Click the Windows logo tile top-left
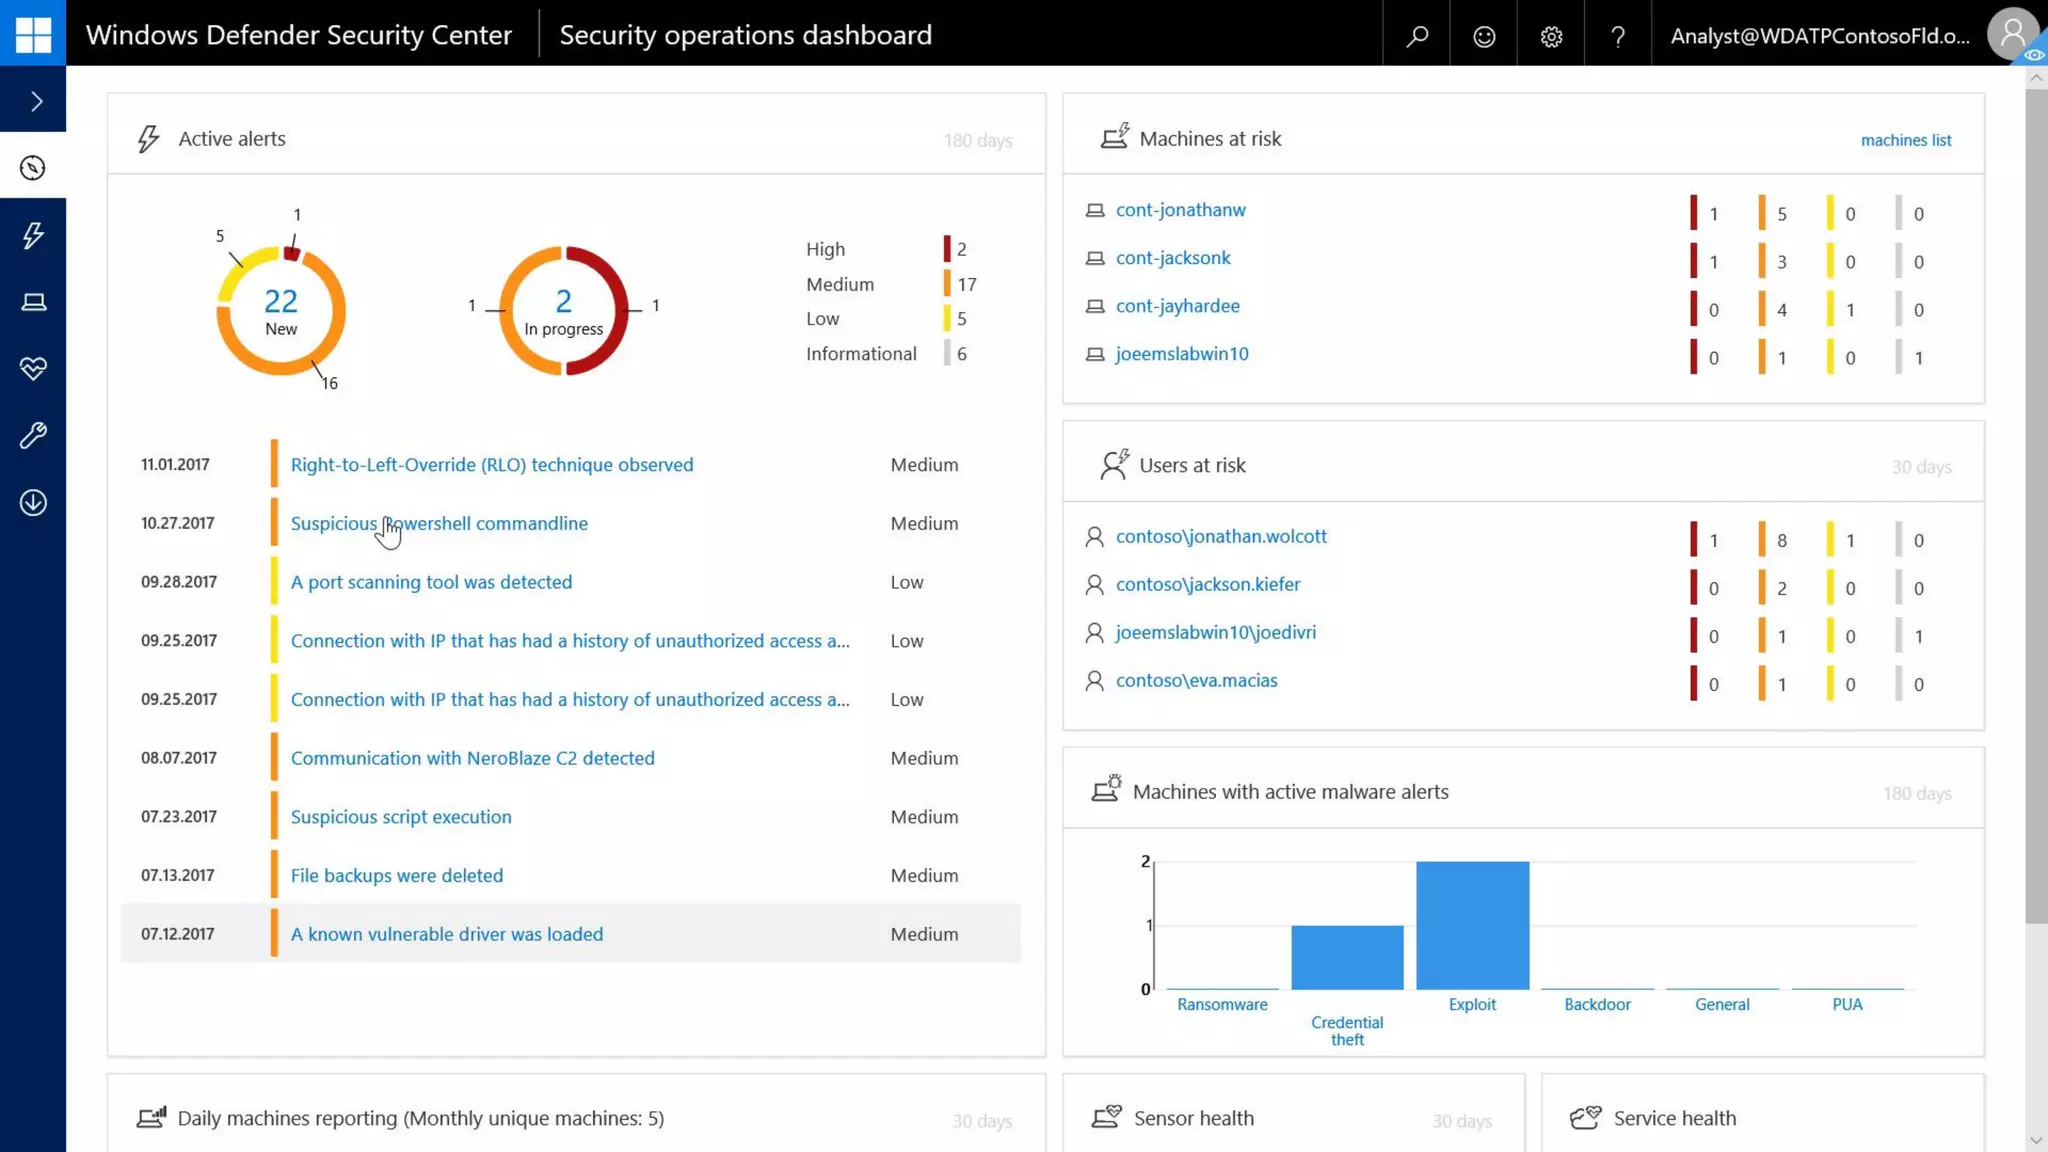This screenshot has height=1152, width=2048. click(33, 33)
